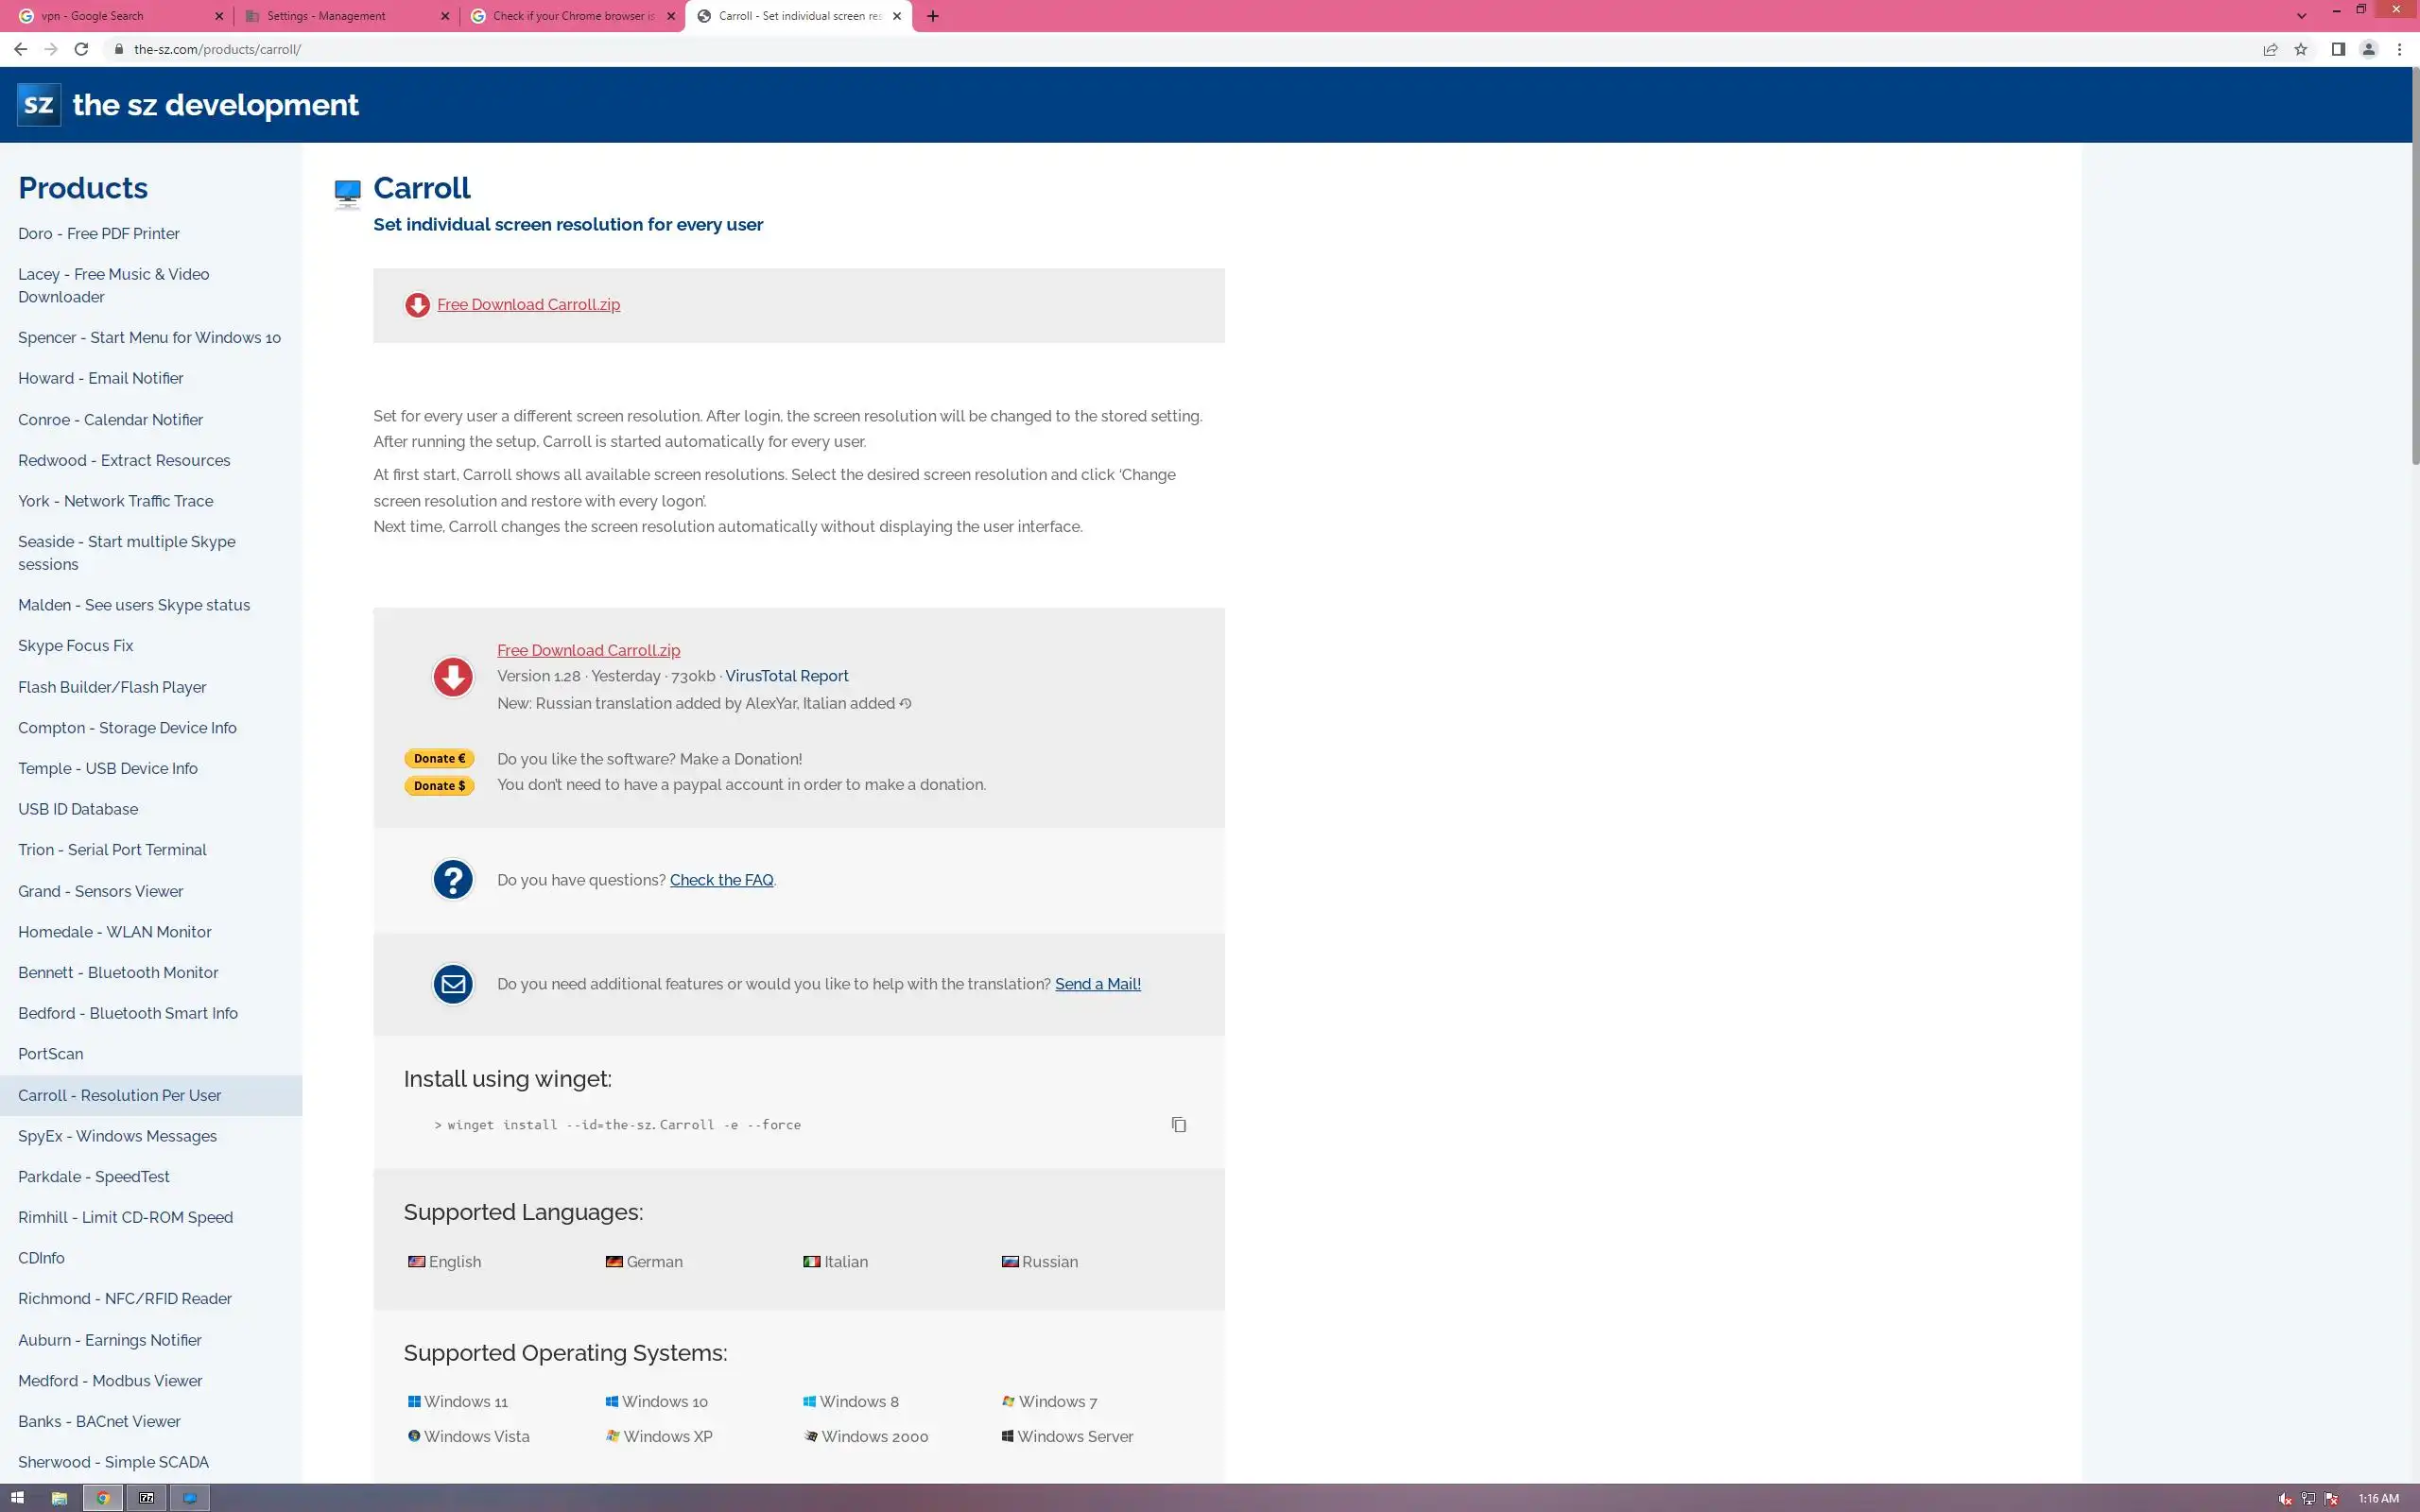Reload the current page
The image size is (2420, 1512).
(81, 49)
